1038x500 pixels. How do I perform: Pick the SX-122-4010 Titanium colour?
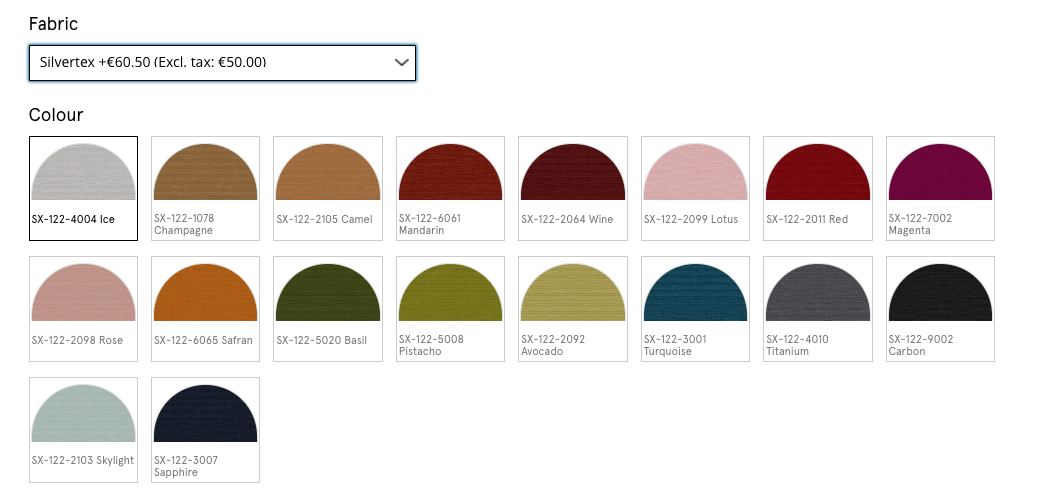(x=818, y=309)
